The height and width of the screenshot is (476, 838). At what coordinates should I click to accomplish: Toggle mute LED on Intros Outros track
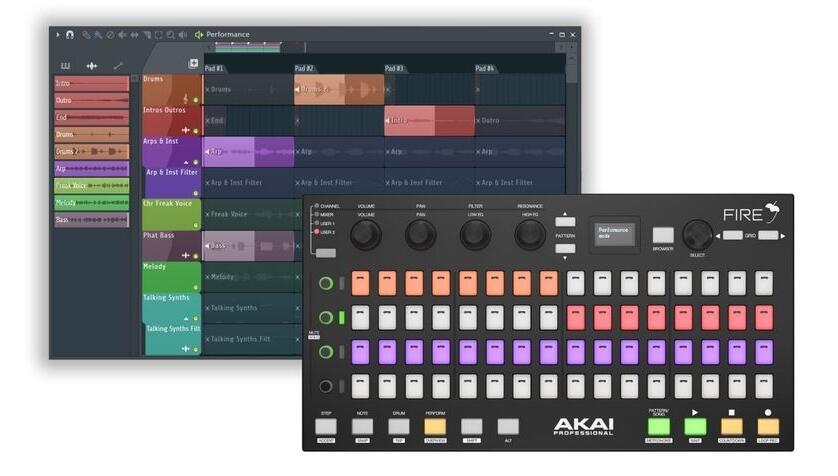point(196,131)
